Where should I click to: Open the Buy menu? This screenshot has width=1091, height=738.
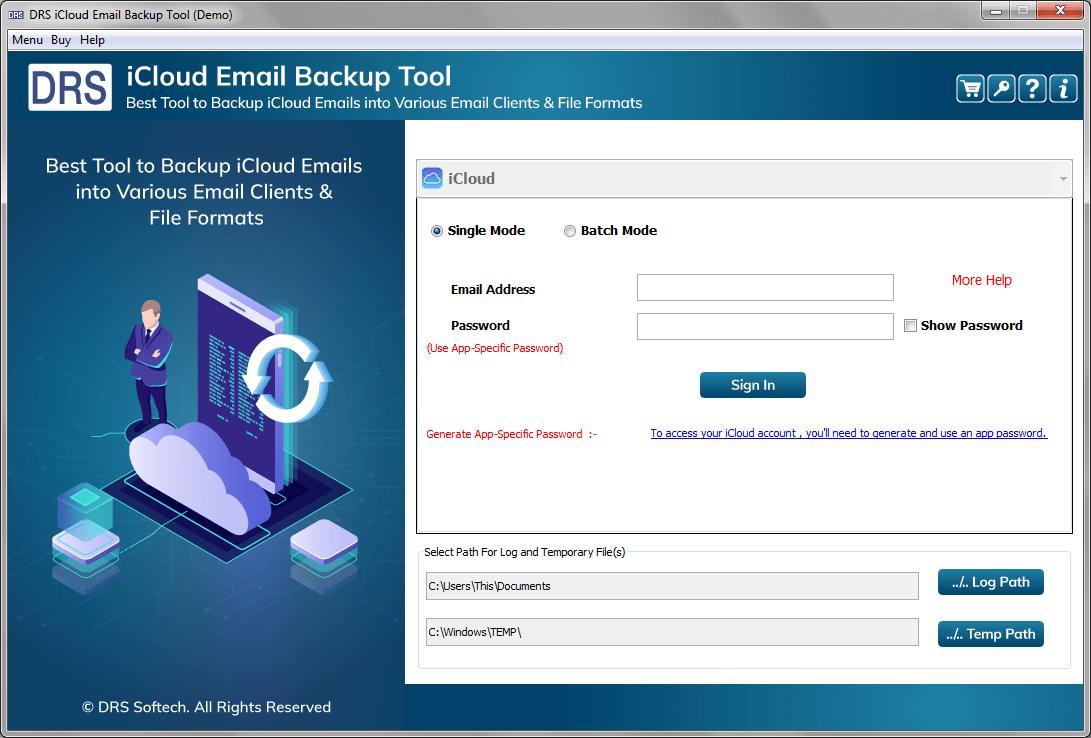click(60, 40)
